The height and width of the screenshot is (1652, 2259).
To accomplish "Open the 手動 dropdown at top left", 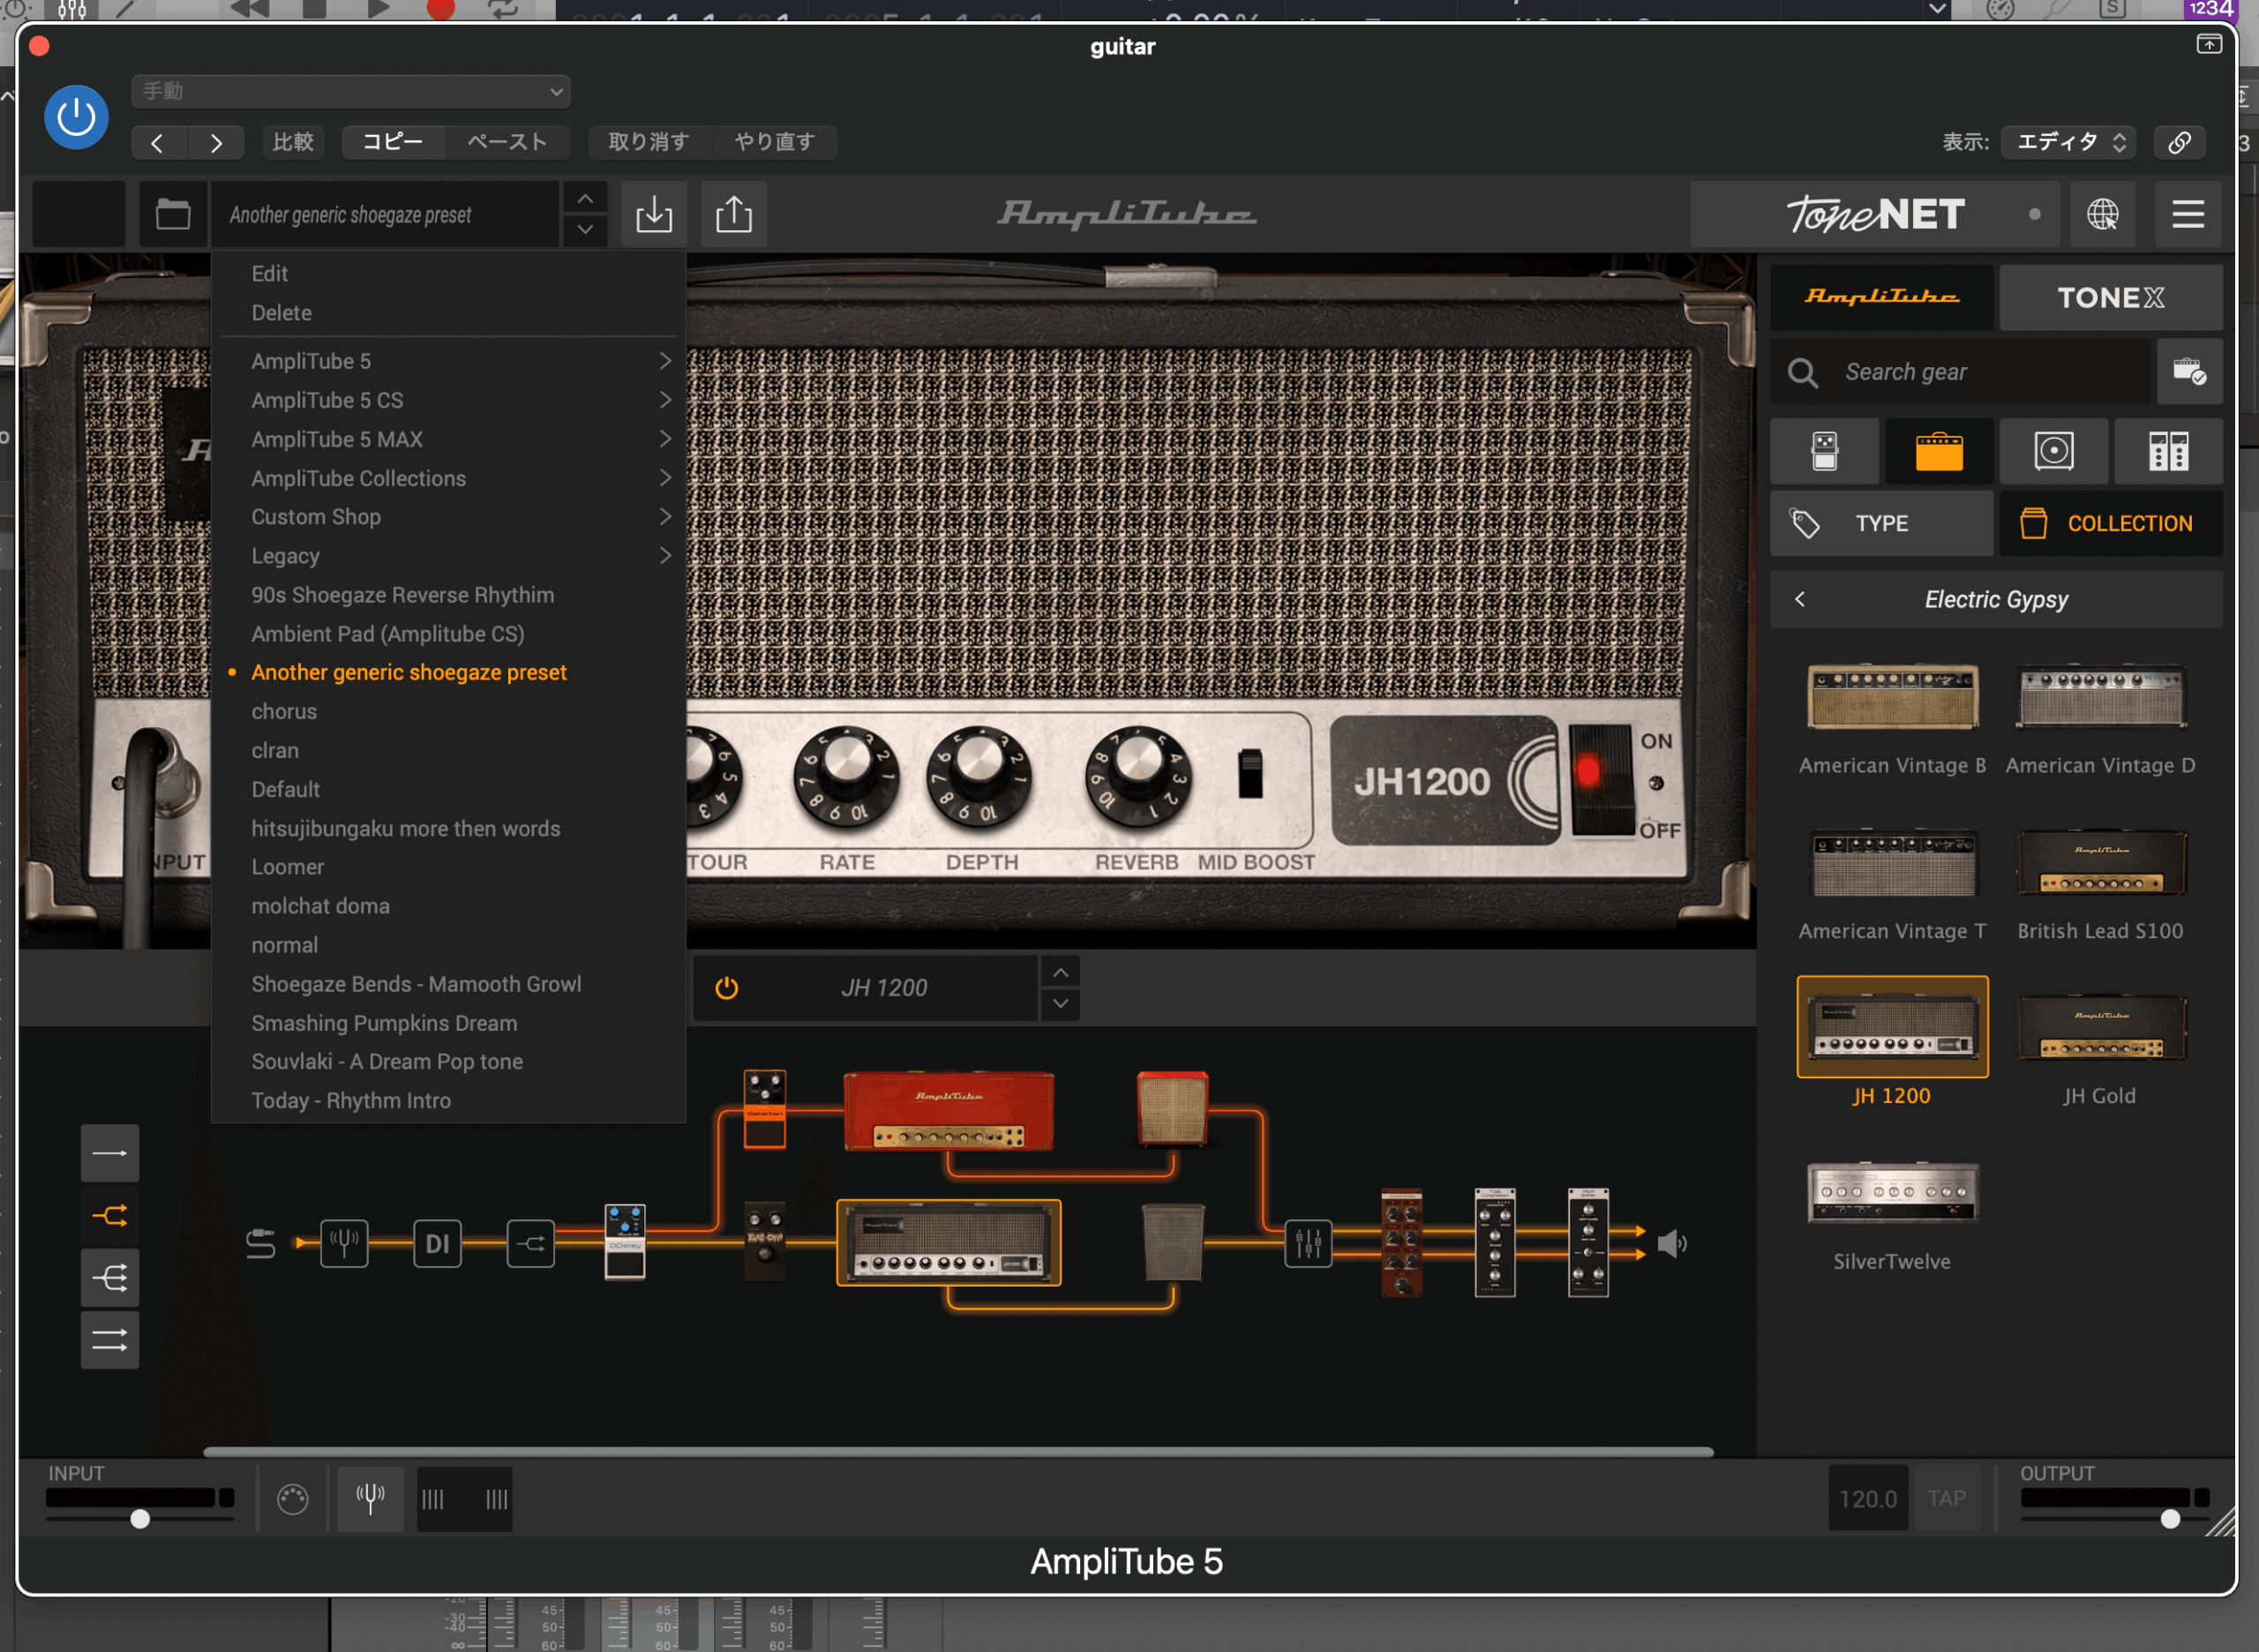I will (350, 91).
